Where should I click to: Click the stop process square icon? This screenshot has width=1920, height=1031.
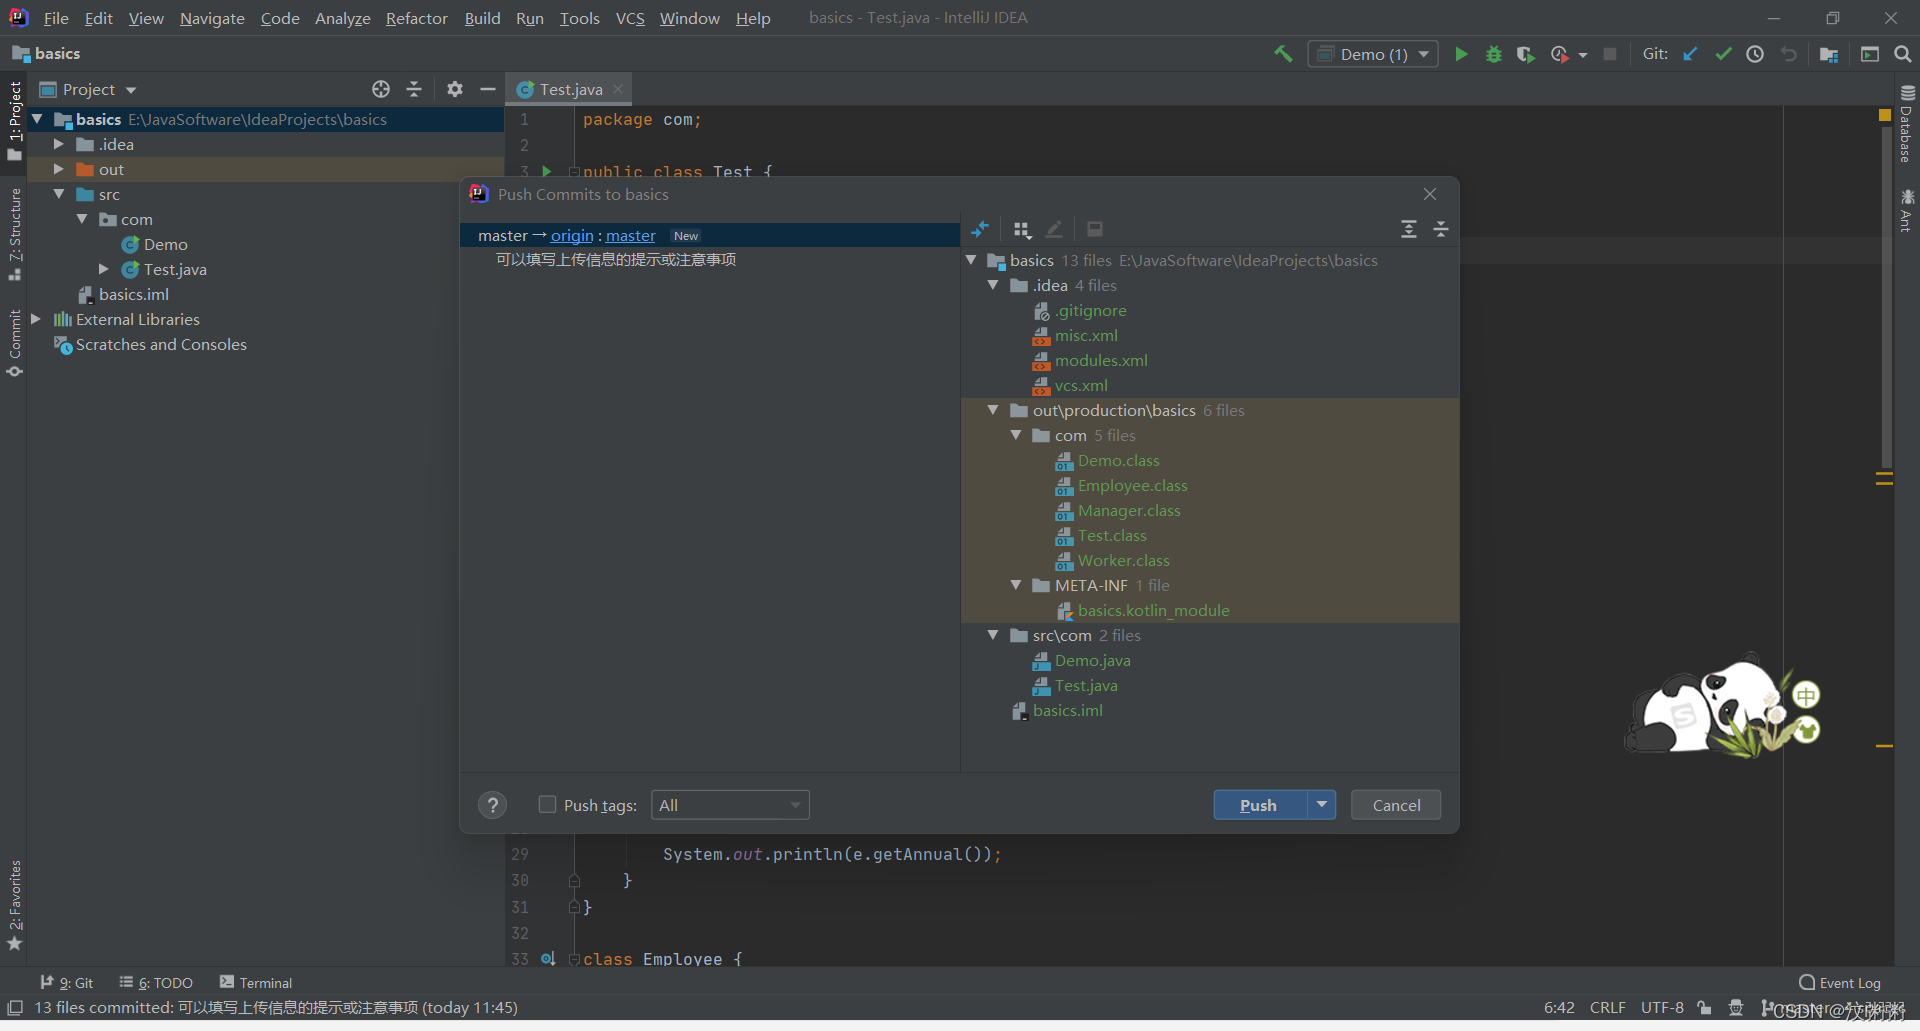[1610, 54]
